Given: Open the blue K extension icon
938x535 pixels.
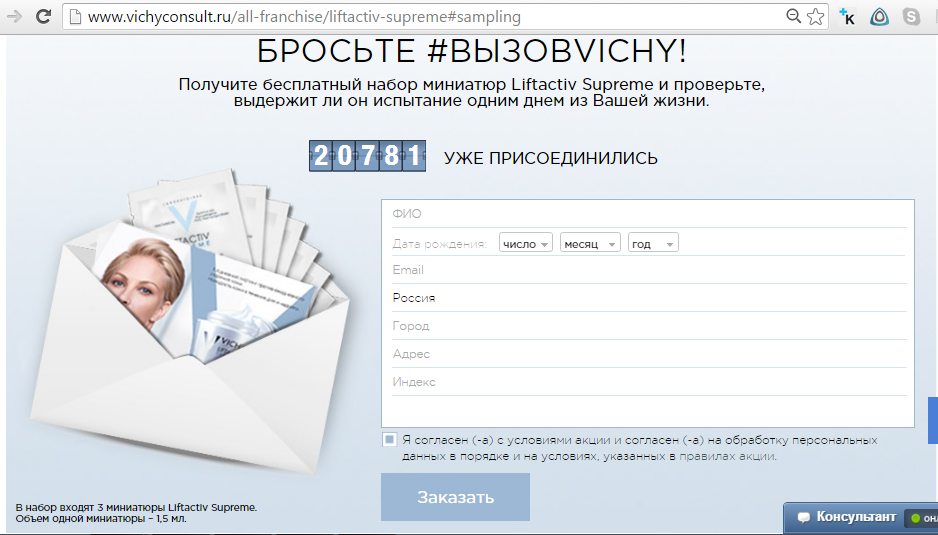Looking at the screenshot, I should click(847, 17).
